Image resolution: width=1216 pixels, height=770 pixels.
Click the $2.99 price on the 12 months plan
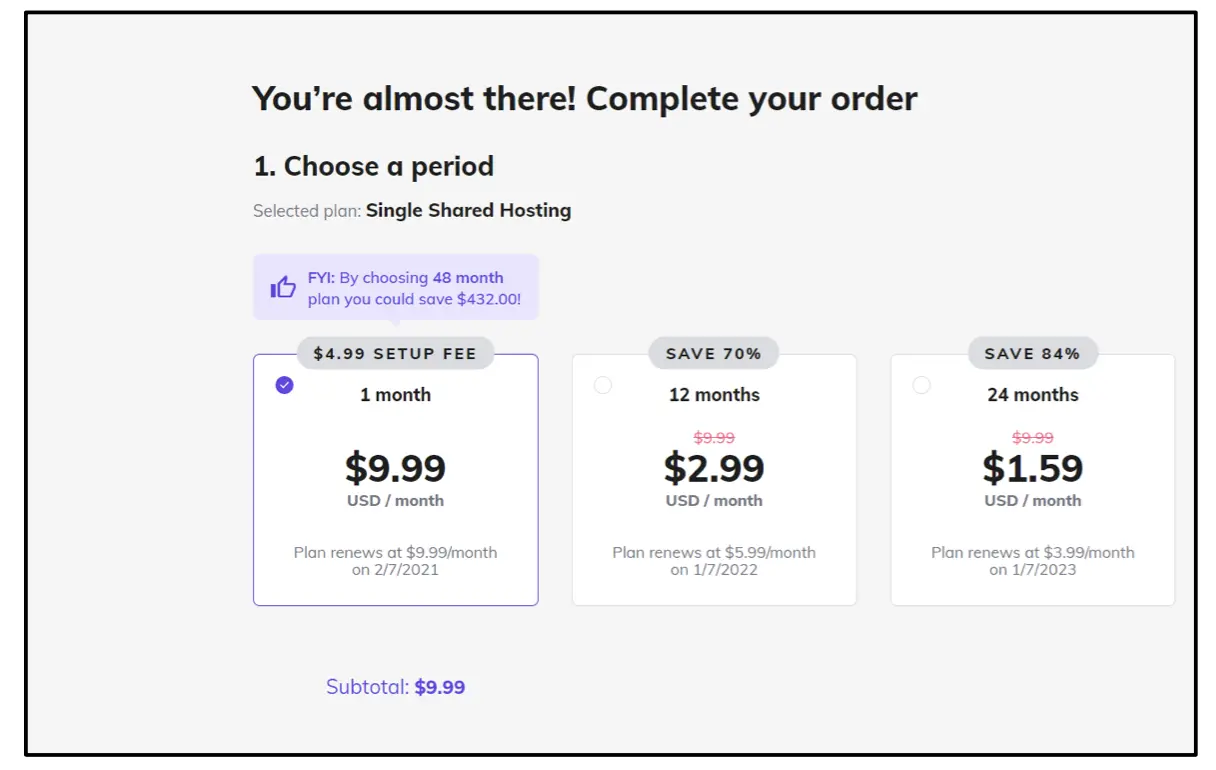pos(714,467)
